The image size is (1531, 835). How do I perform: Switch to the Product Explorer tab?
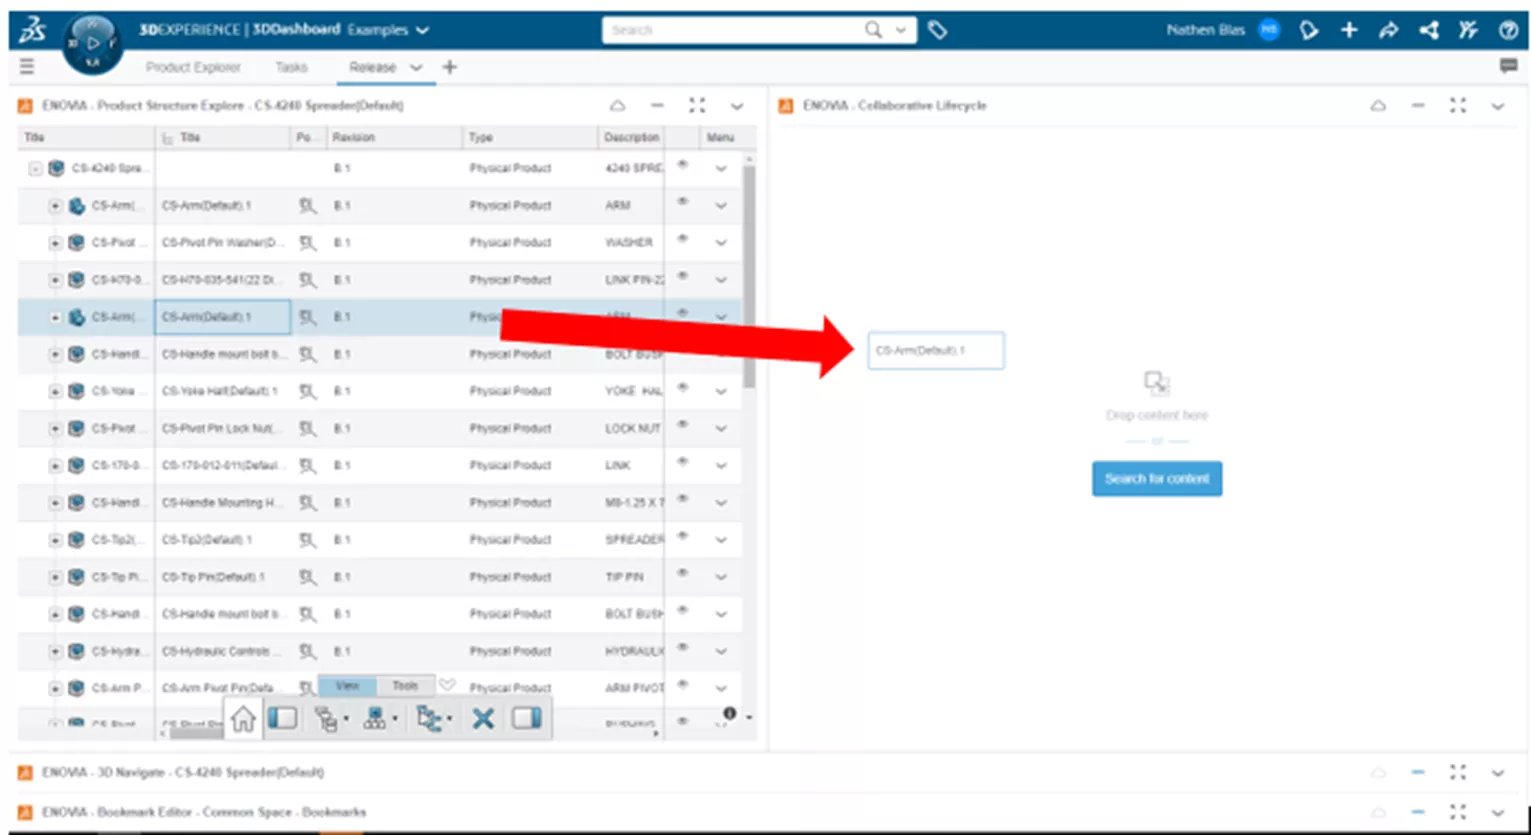coord(193,67)
